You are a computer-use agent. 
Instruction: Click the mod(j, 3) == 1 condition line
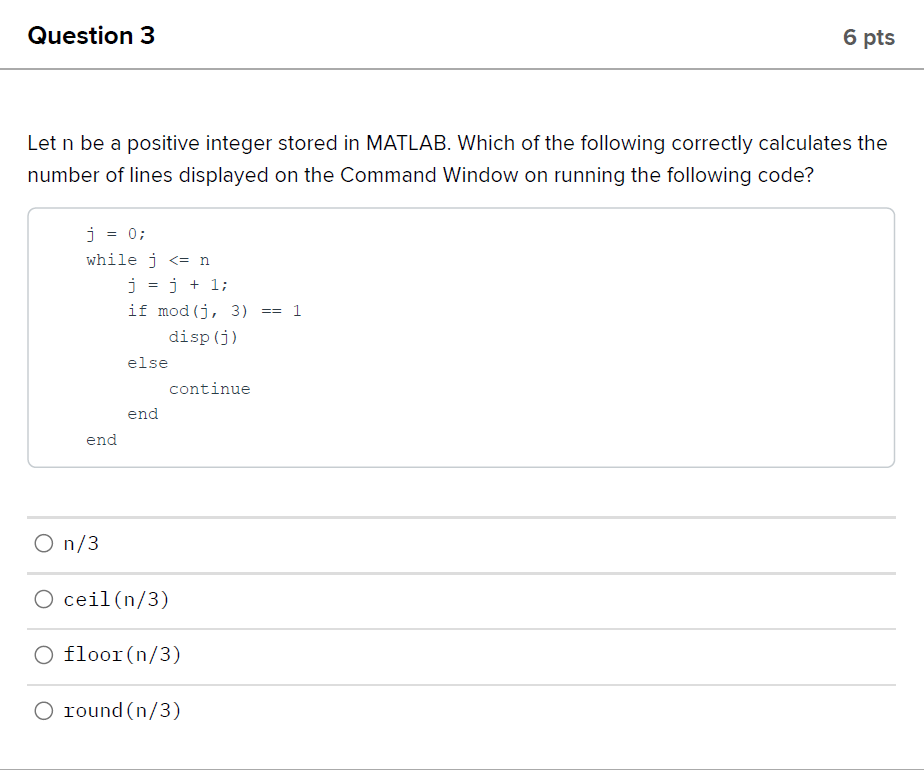(216, 310)
